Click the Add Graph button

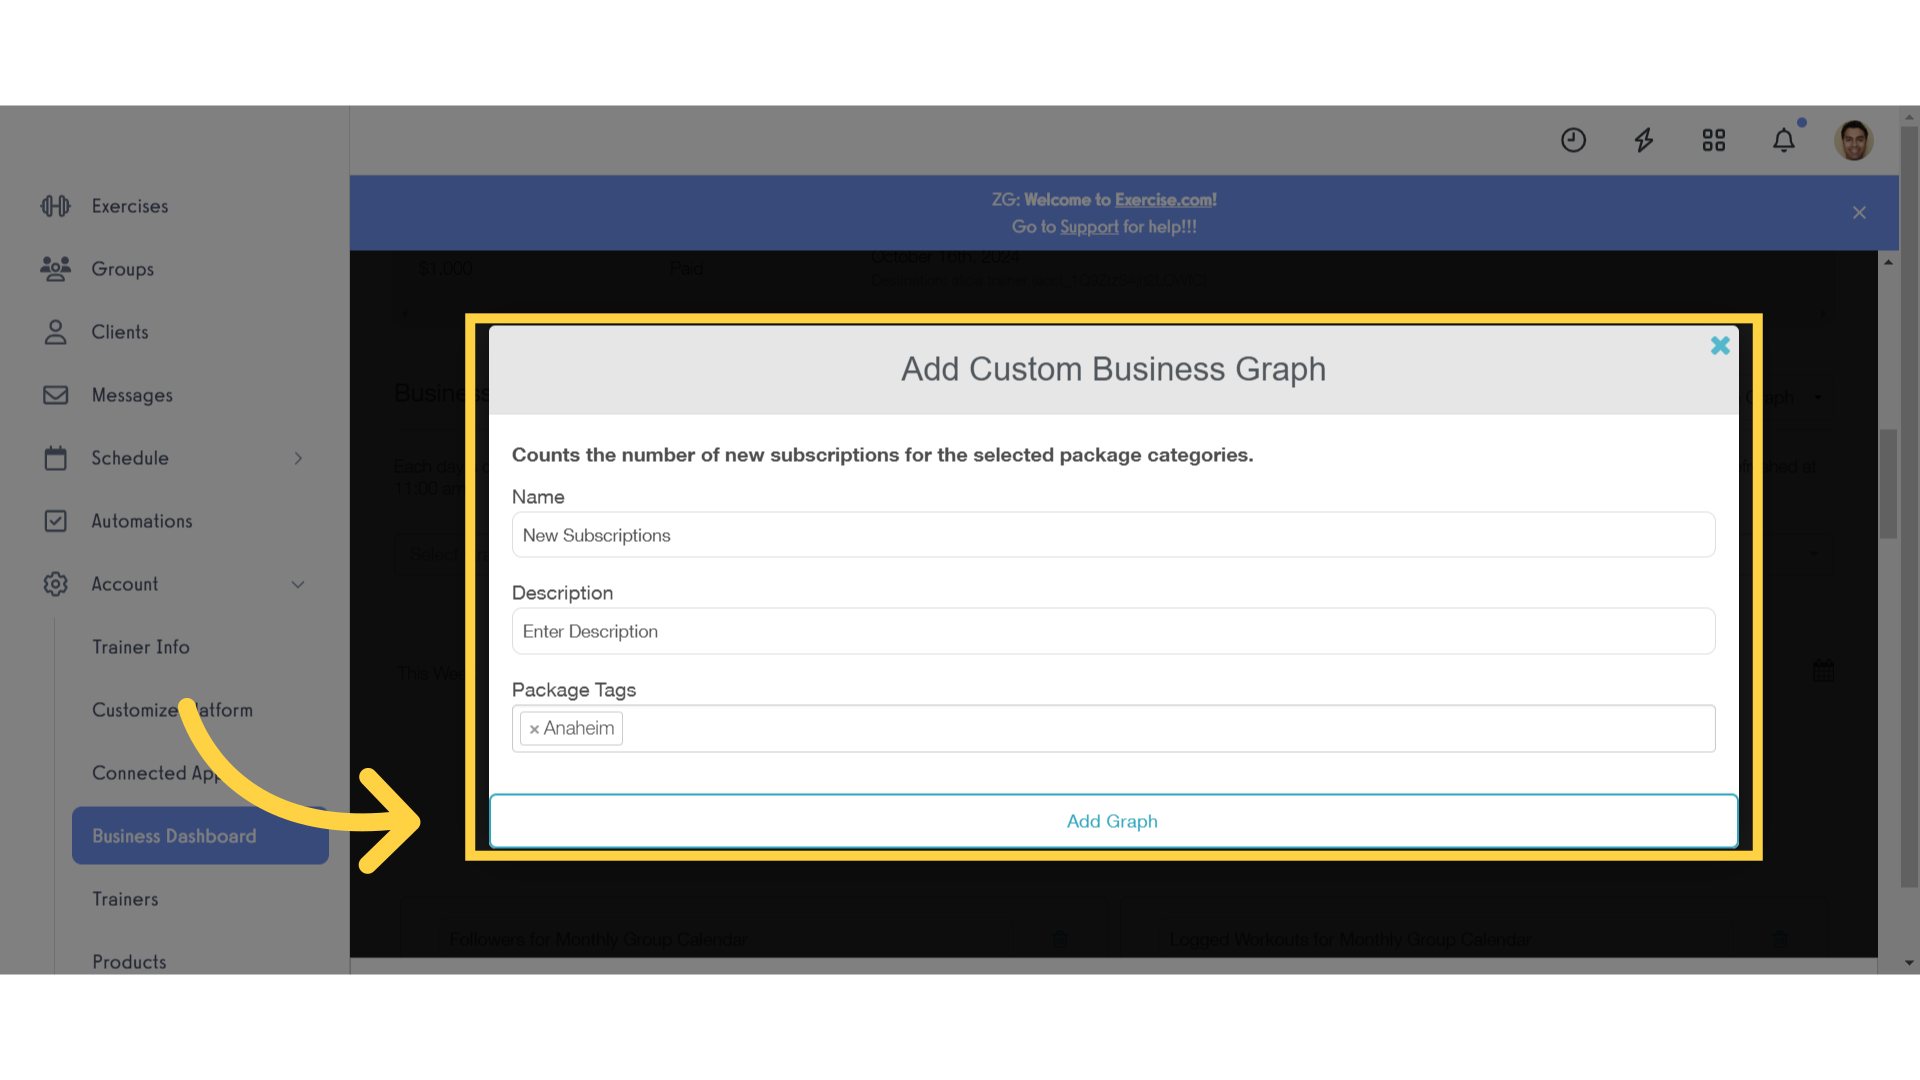tap(1113, 820)
